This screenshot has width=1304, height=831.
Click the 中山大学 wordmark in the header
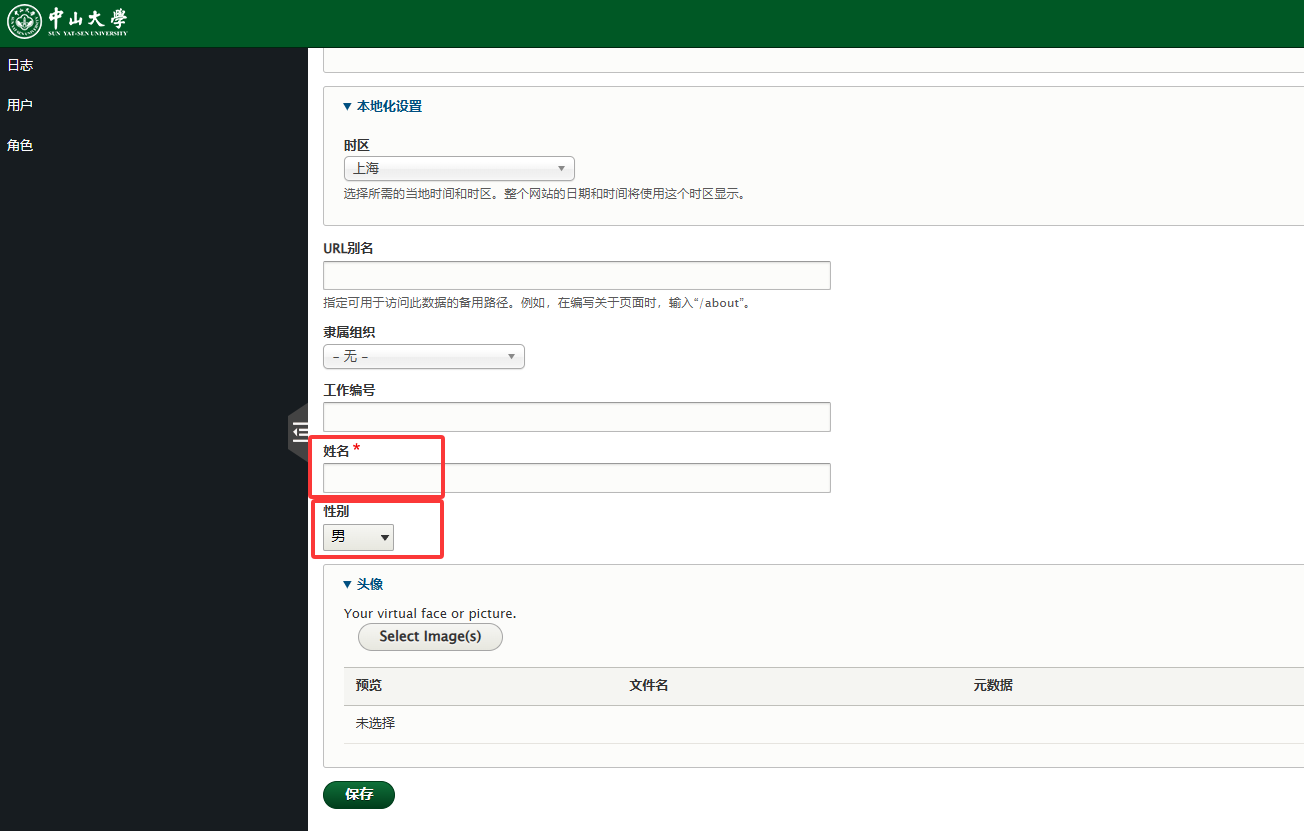coord(88,22)
